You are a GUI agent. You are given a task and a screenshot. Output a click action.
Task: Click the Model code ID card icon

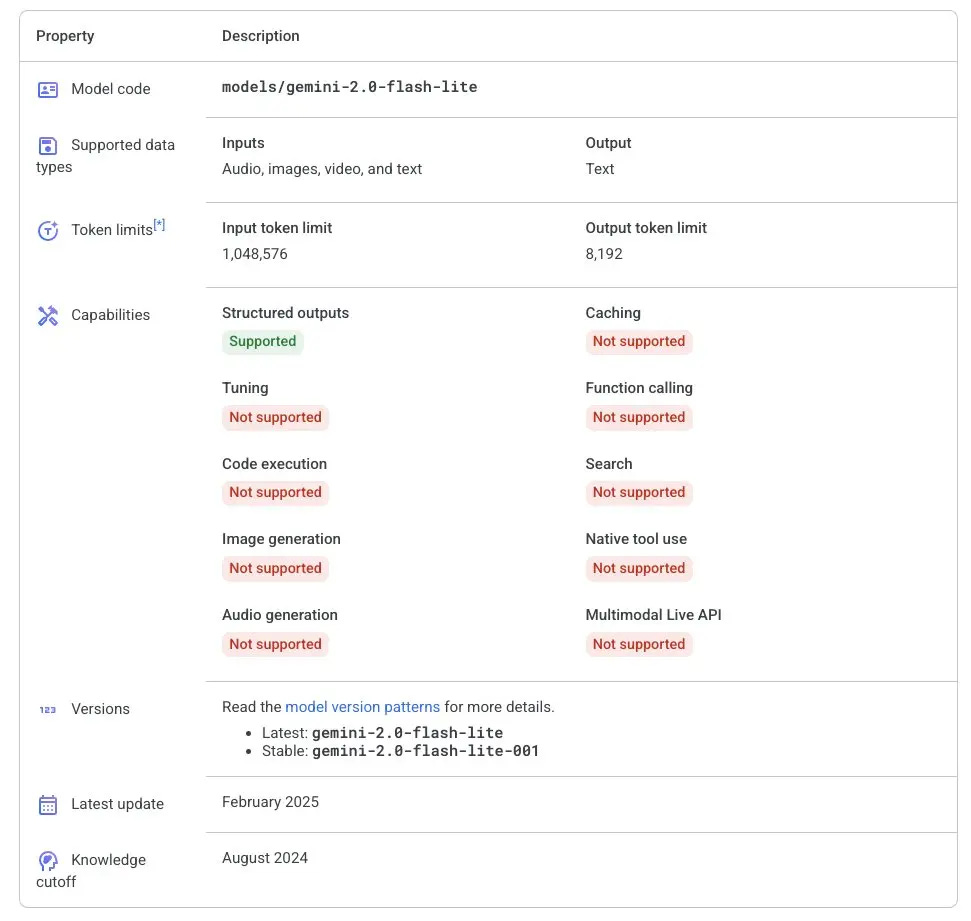(x=48, y=90)
